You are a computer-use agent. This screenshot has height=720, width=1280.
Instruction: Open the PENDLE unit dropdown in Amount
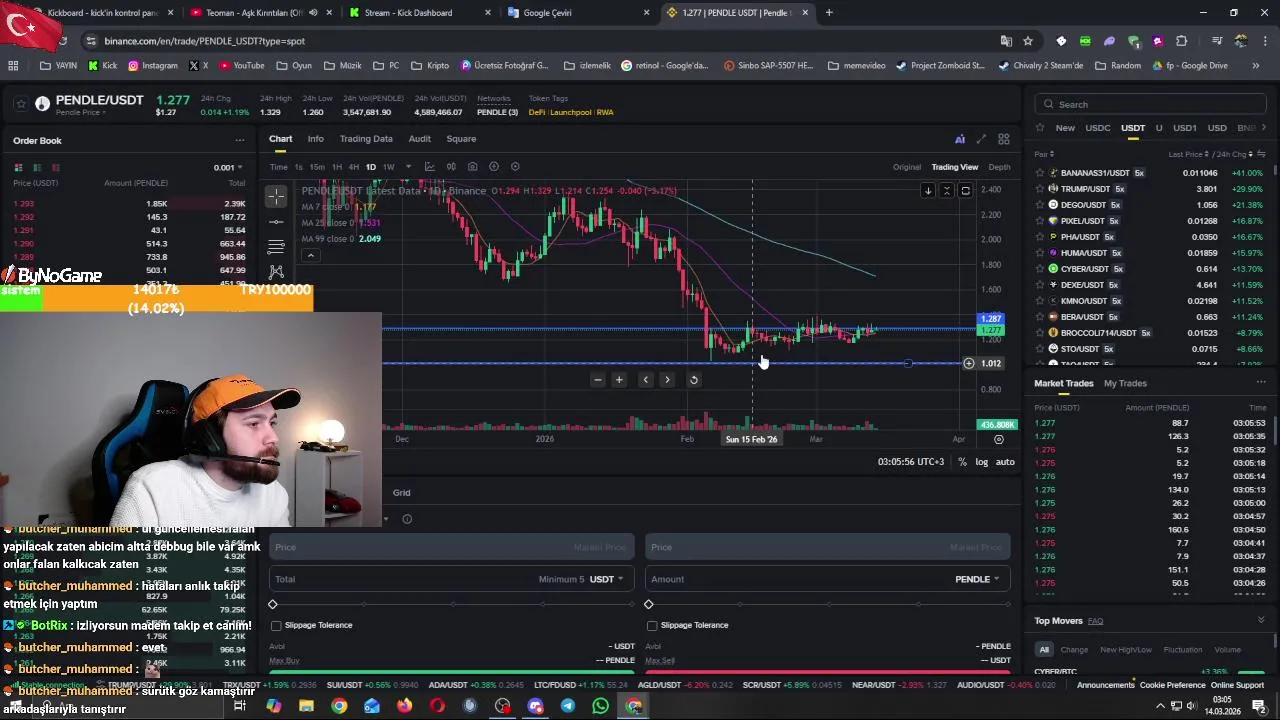[x=977, y=579]
